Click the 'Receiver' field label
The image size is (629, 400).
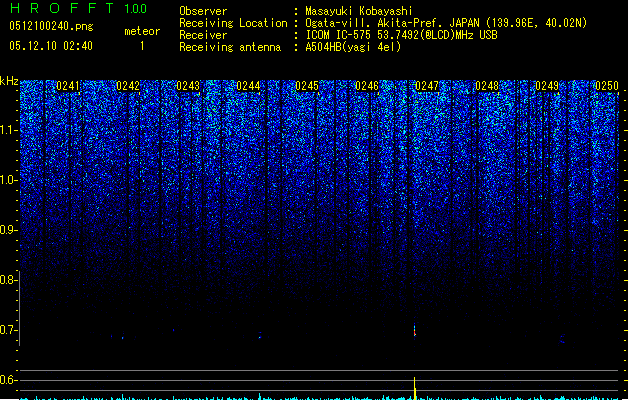203,35
